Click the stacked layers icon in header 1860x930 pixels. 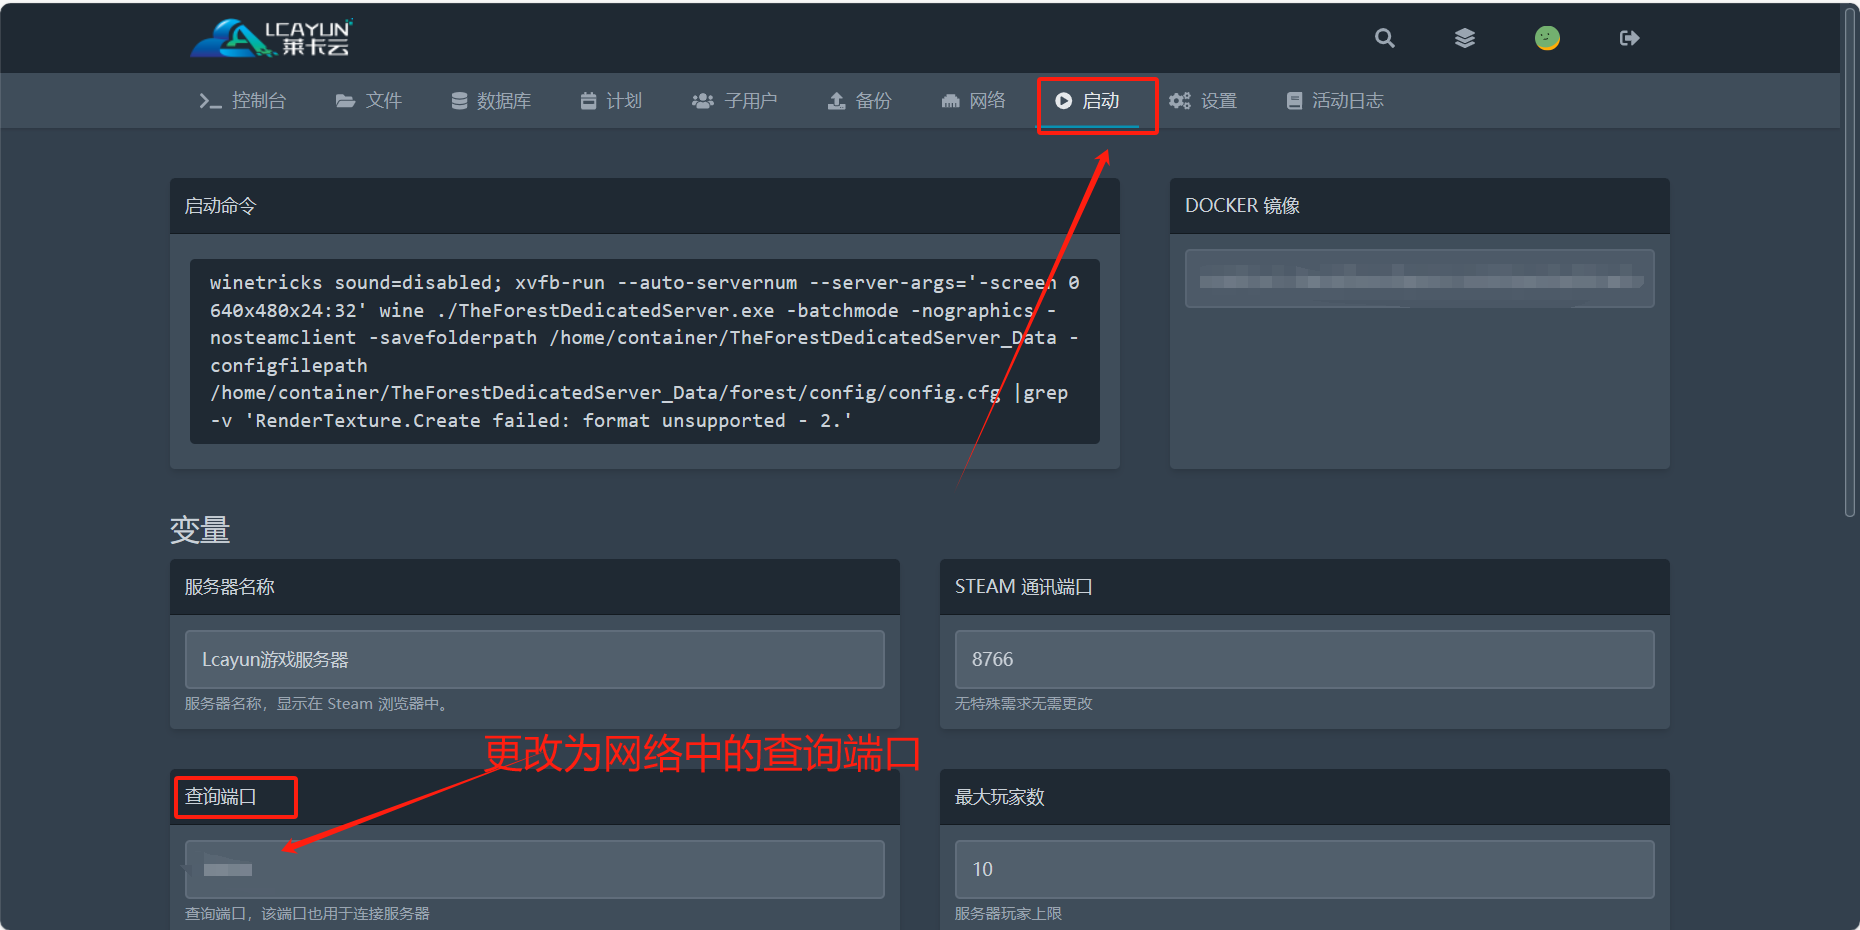(1465, 38)
